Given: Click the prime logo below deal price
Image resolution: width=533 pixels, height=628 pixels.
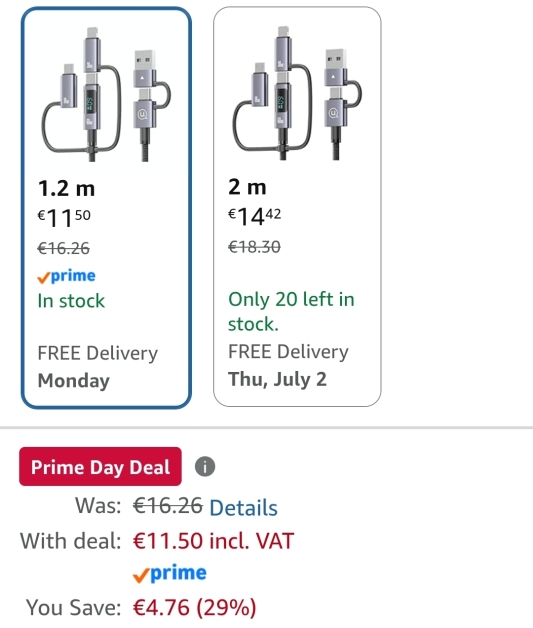Looking at the screenshot, I should point(170,574).
